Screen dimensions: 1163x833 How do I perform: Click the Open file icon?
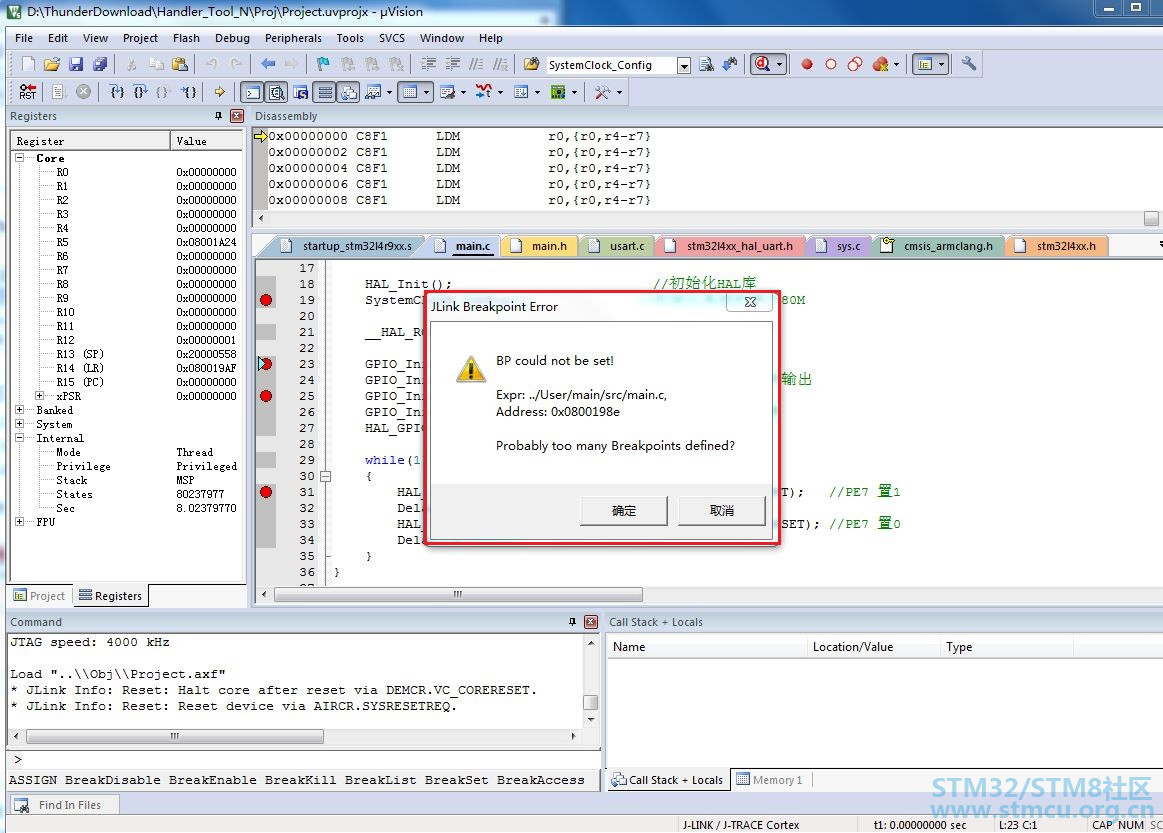(x=52, y=65)
